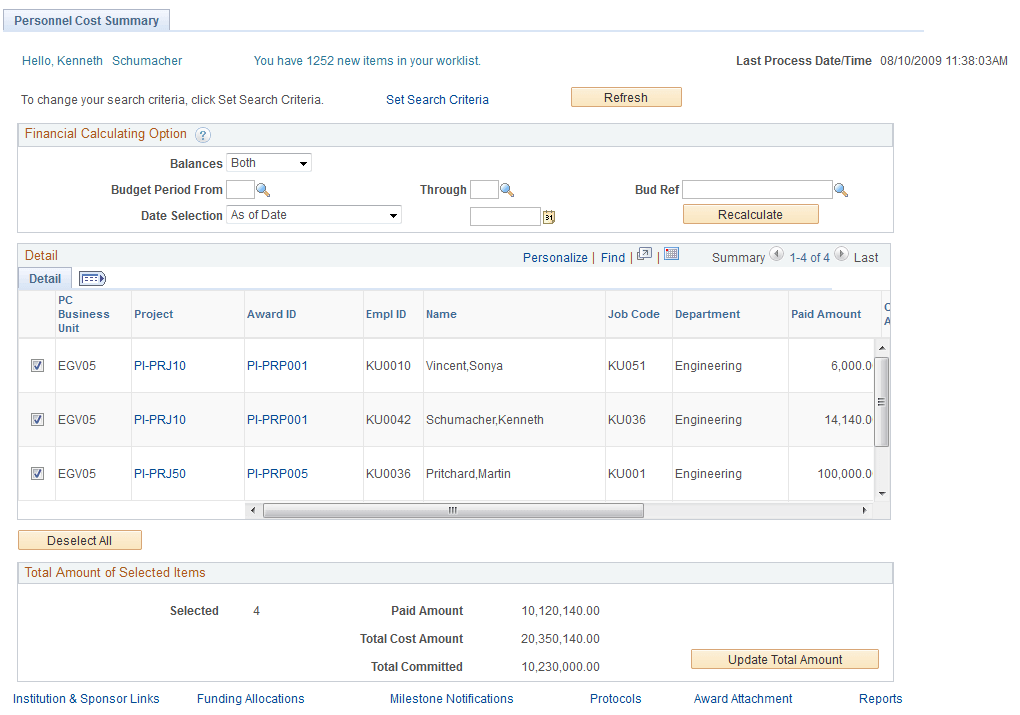Click the Financial Calculating Option help icon
1020x715 pixels.
(204, 134)
